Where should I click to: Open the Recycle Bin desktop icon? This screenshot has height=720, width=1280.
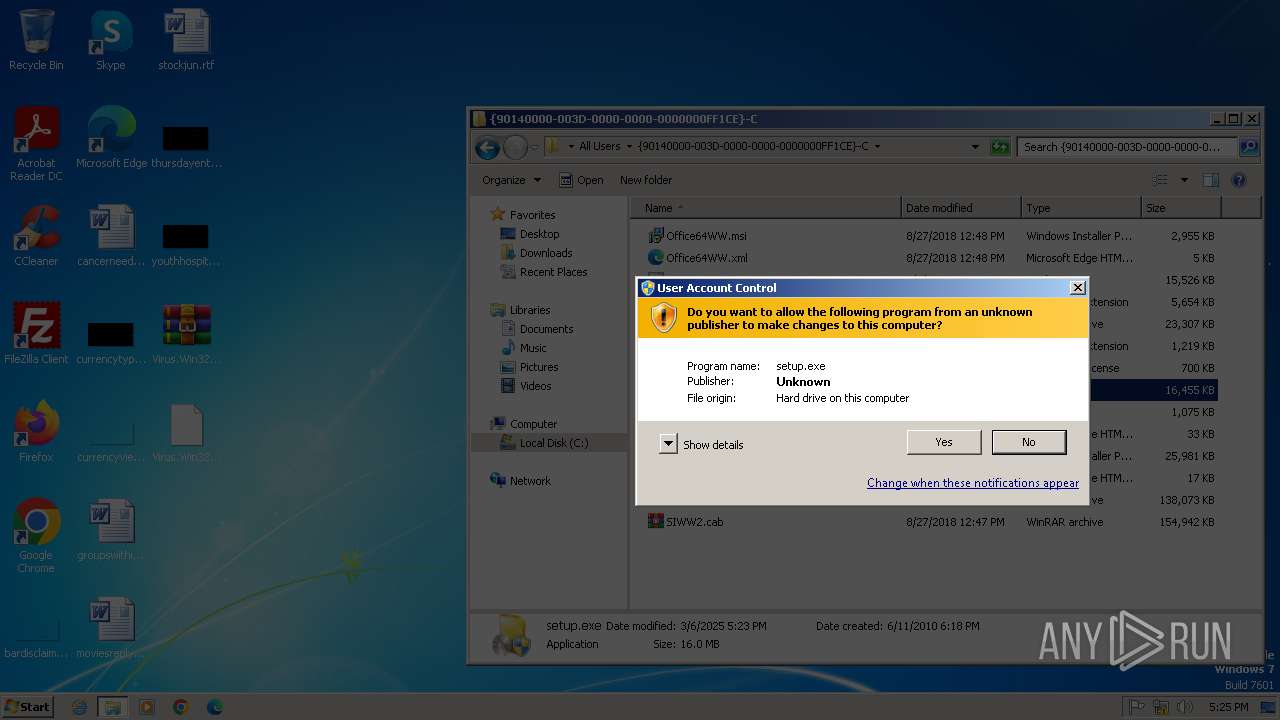(36, 40)
